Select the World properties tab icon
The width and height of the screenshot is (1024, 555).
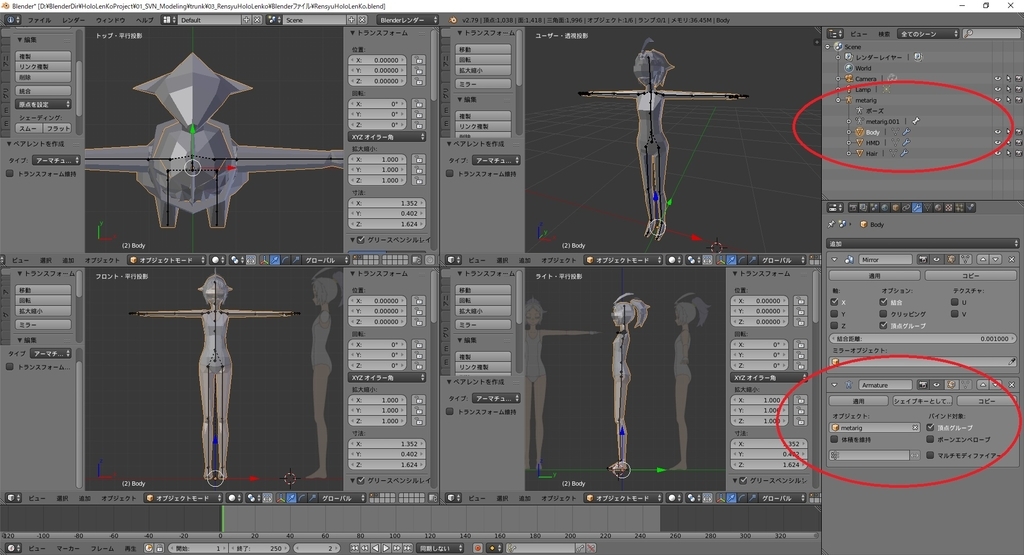coord(885,208)
